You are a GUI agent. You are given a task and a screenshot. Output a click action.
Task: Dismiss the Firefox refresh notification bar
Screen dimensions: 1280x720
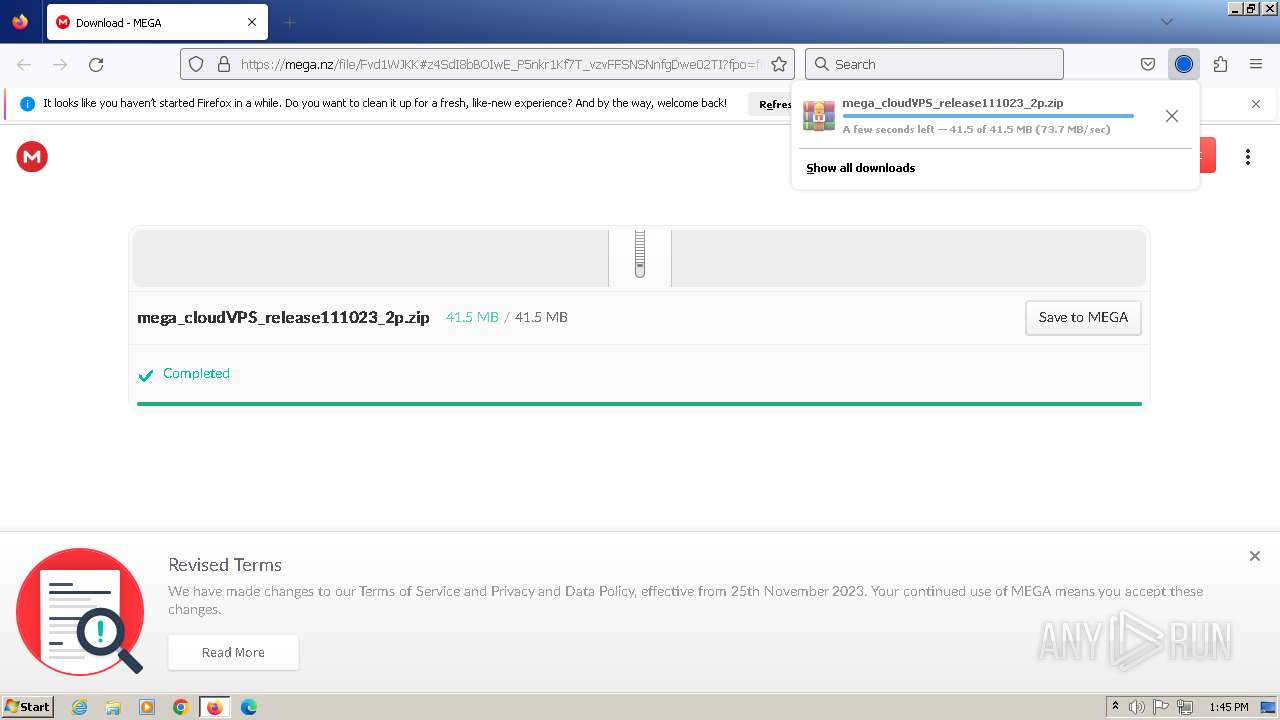[1256, 104]
